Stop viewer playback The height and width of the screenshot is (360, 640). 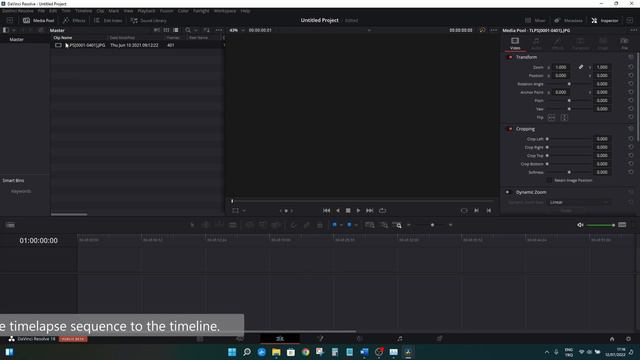tap(348, 211)
